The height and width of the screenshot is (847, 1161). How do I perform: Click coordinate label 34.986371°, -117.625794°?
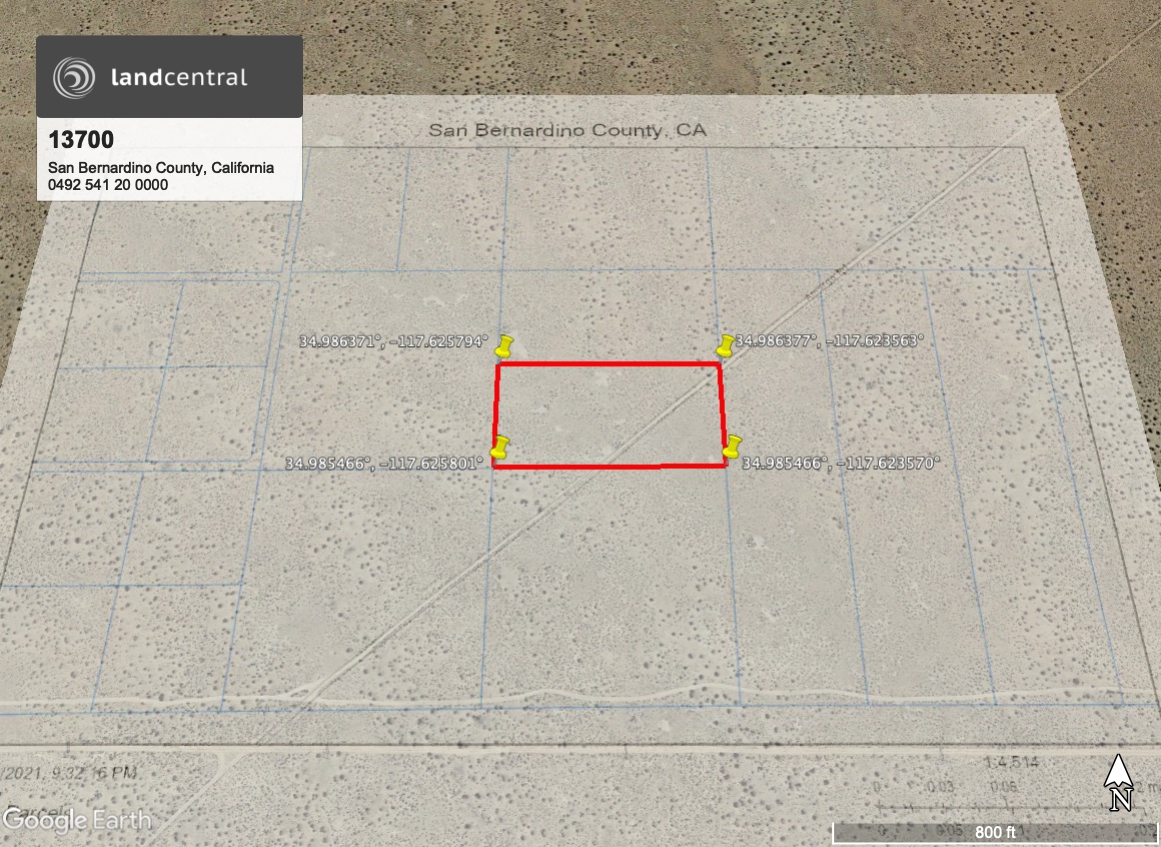[x=393, y=341]
